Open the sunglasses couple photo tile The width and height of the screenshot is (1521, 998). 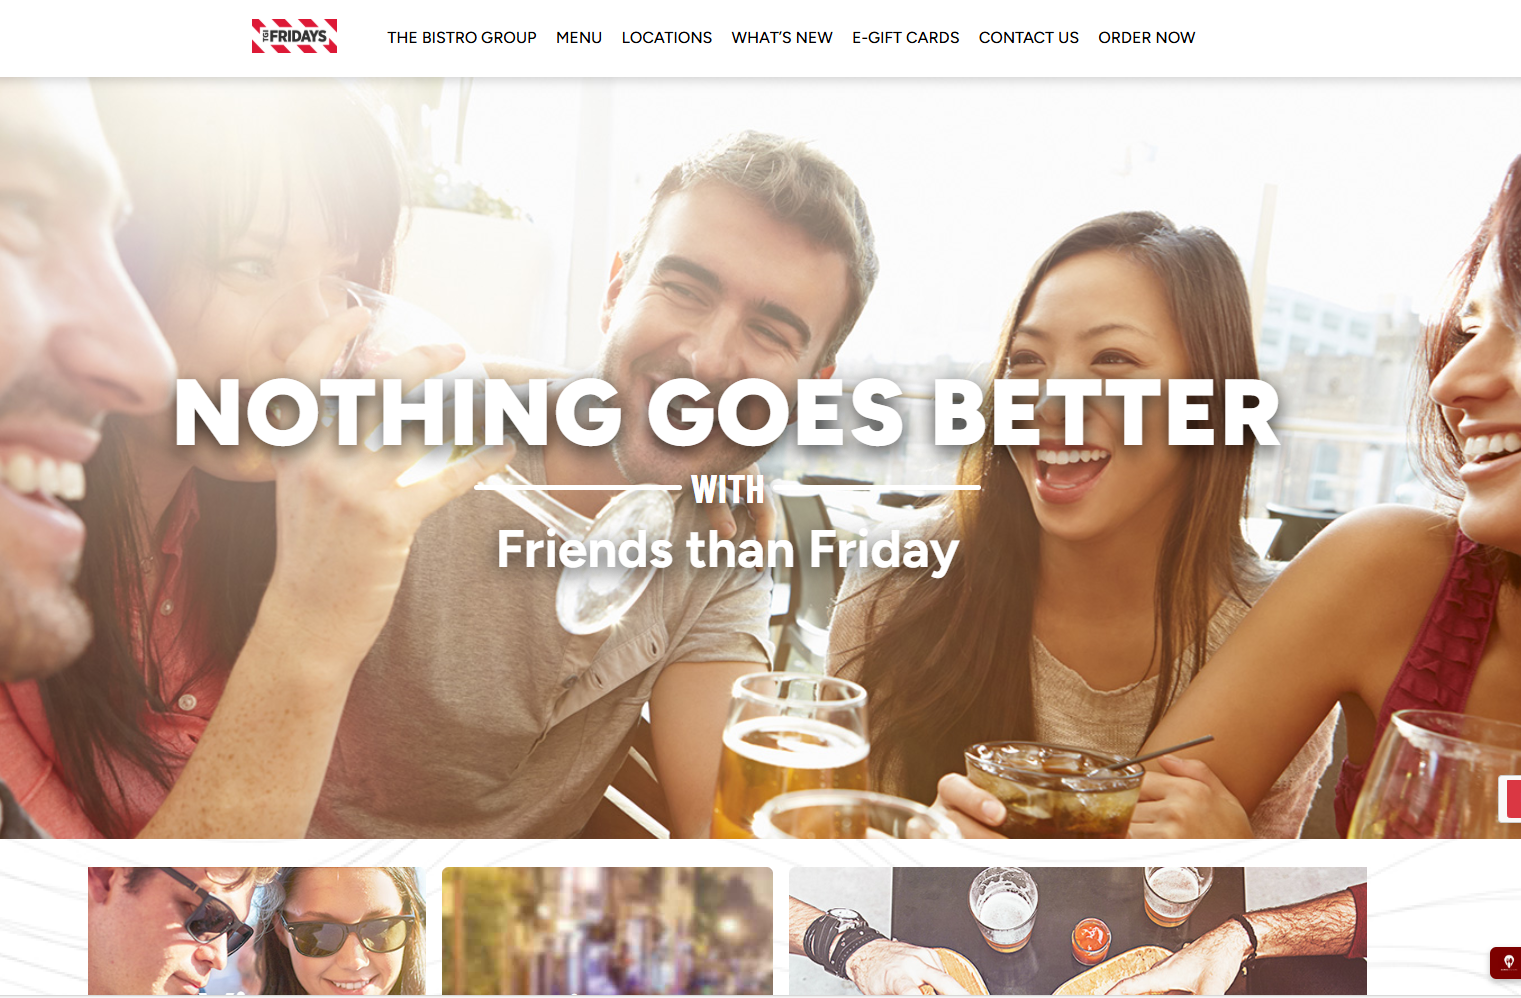click(x=257, y=930)
